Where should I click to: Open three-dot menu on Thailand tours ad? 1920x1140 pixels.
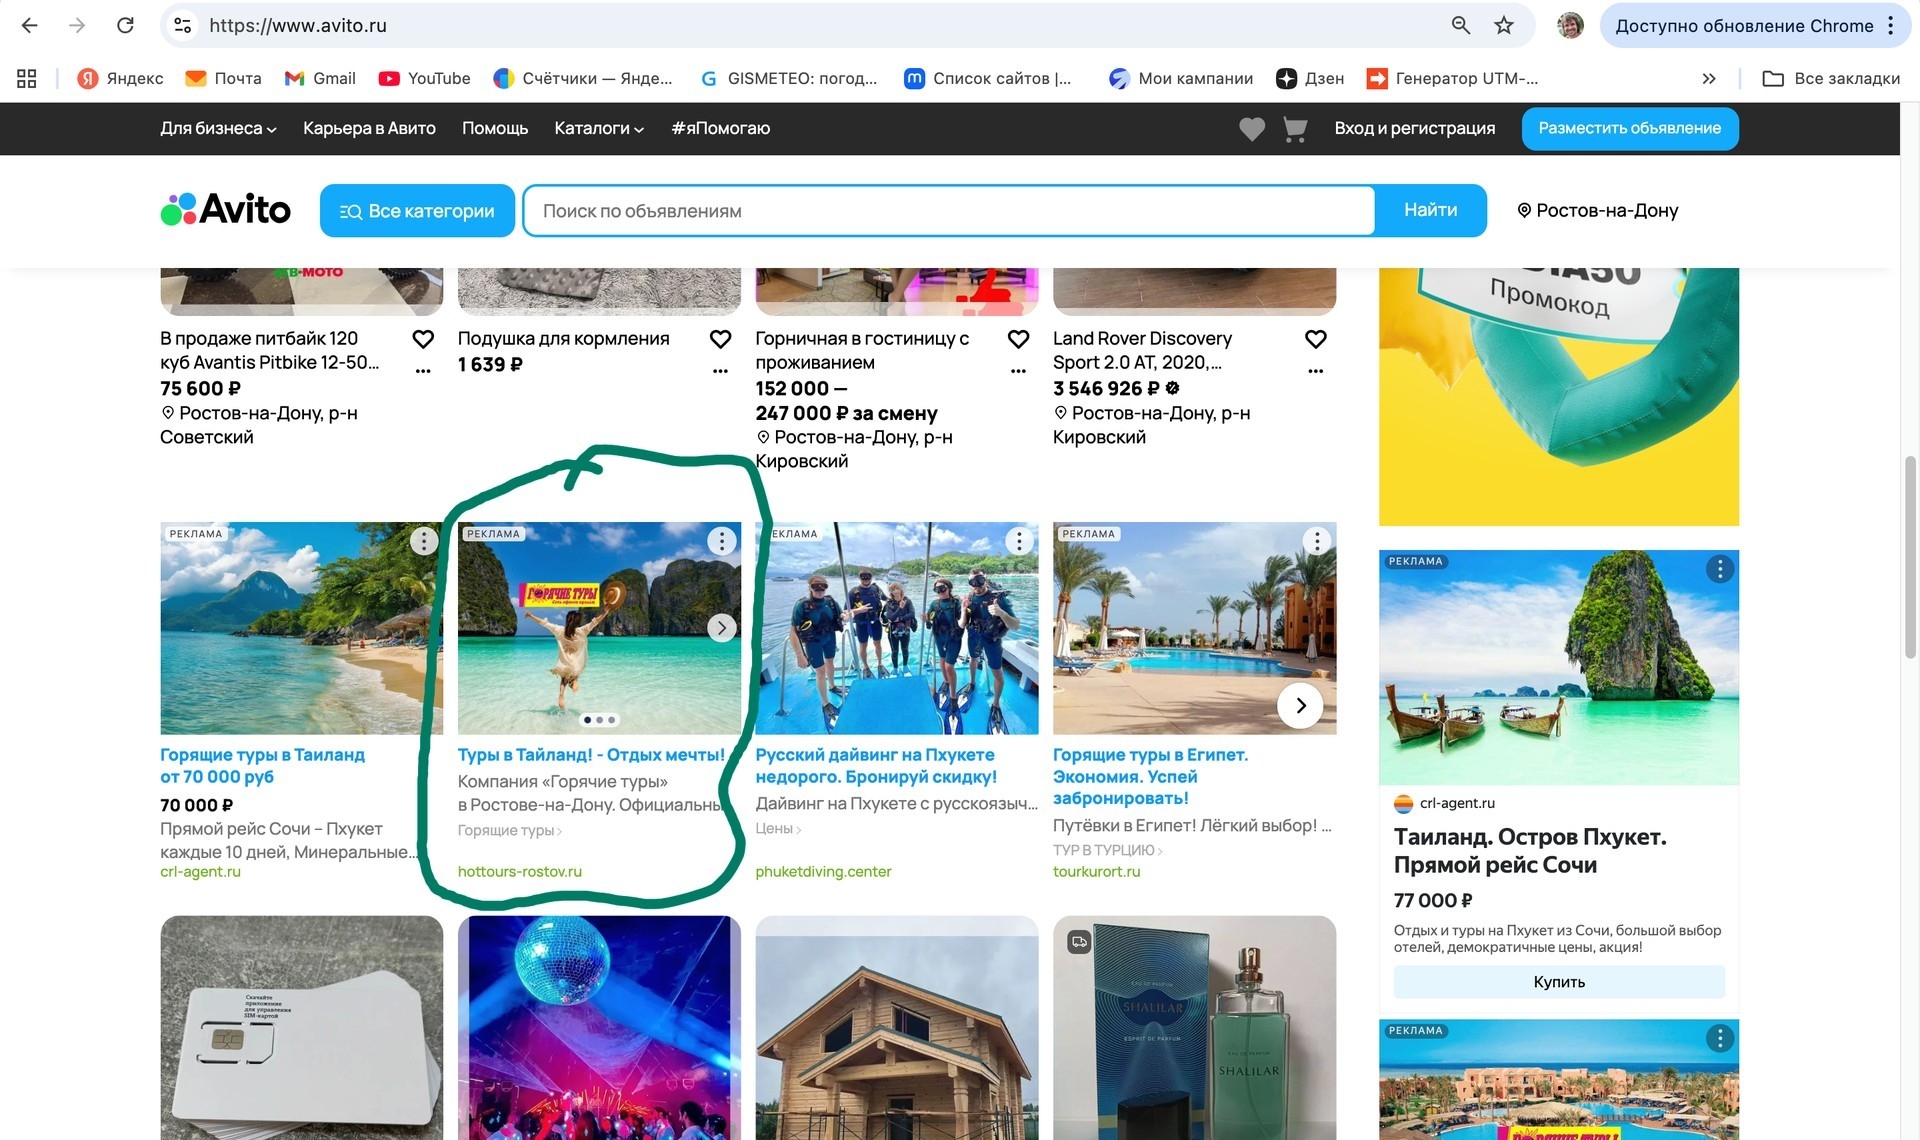coord(721,541)
